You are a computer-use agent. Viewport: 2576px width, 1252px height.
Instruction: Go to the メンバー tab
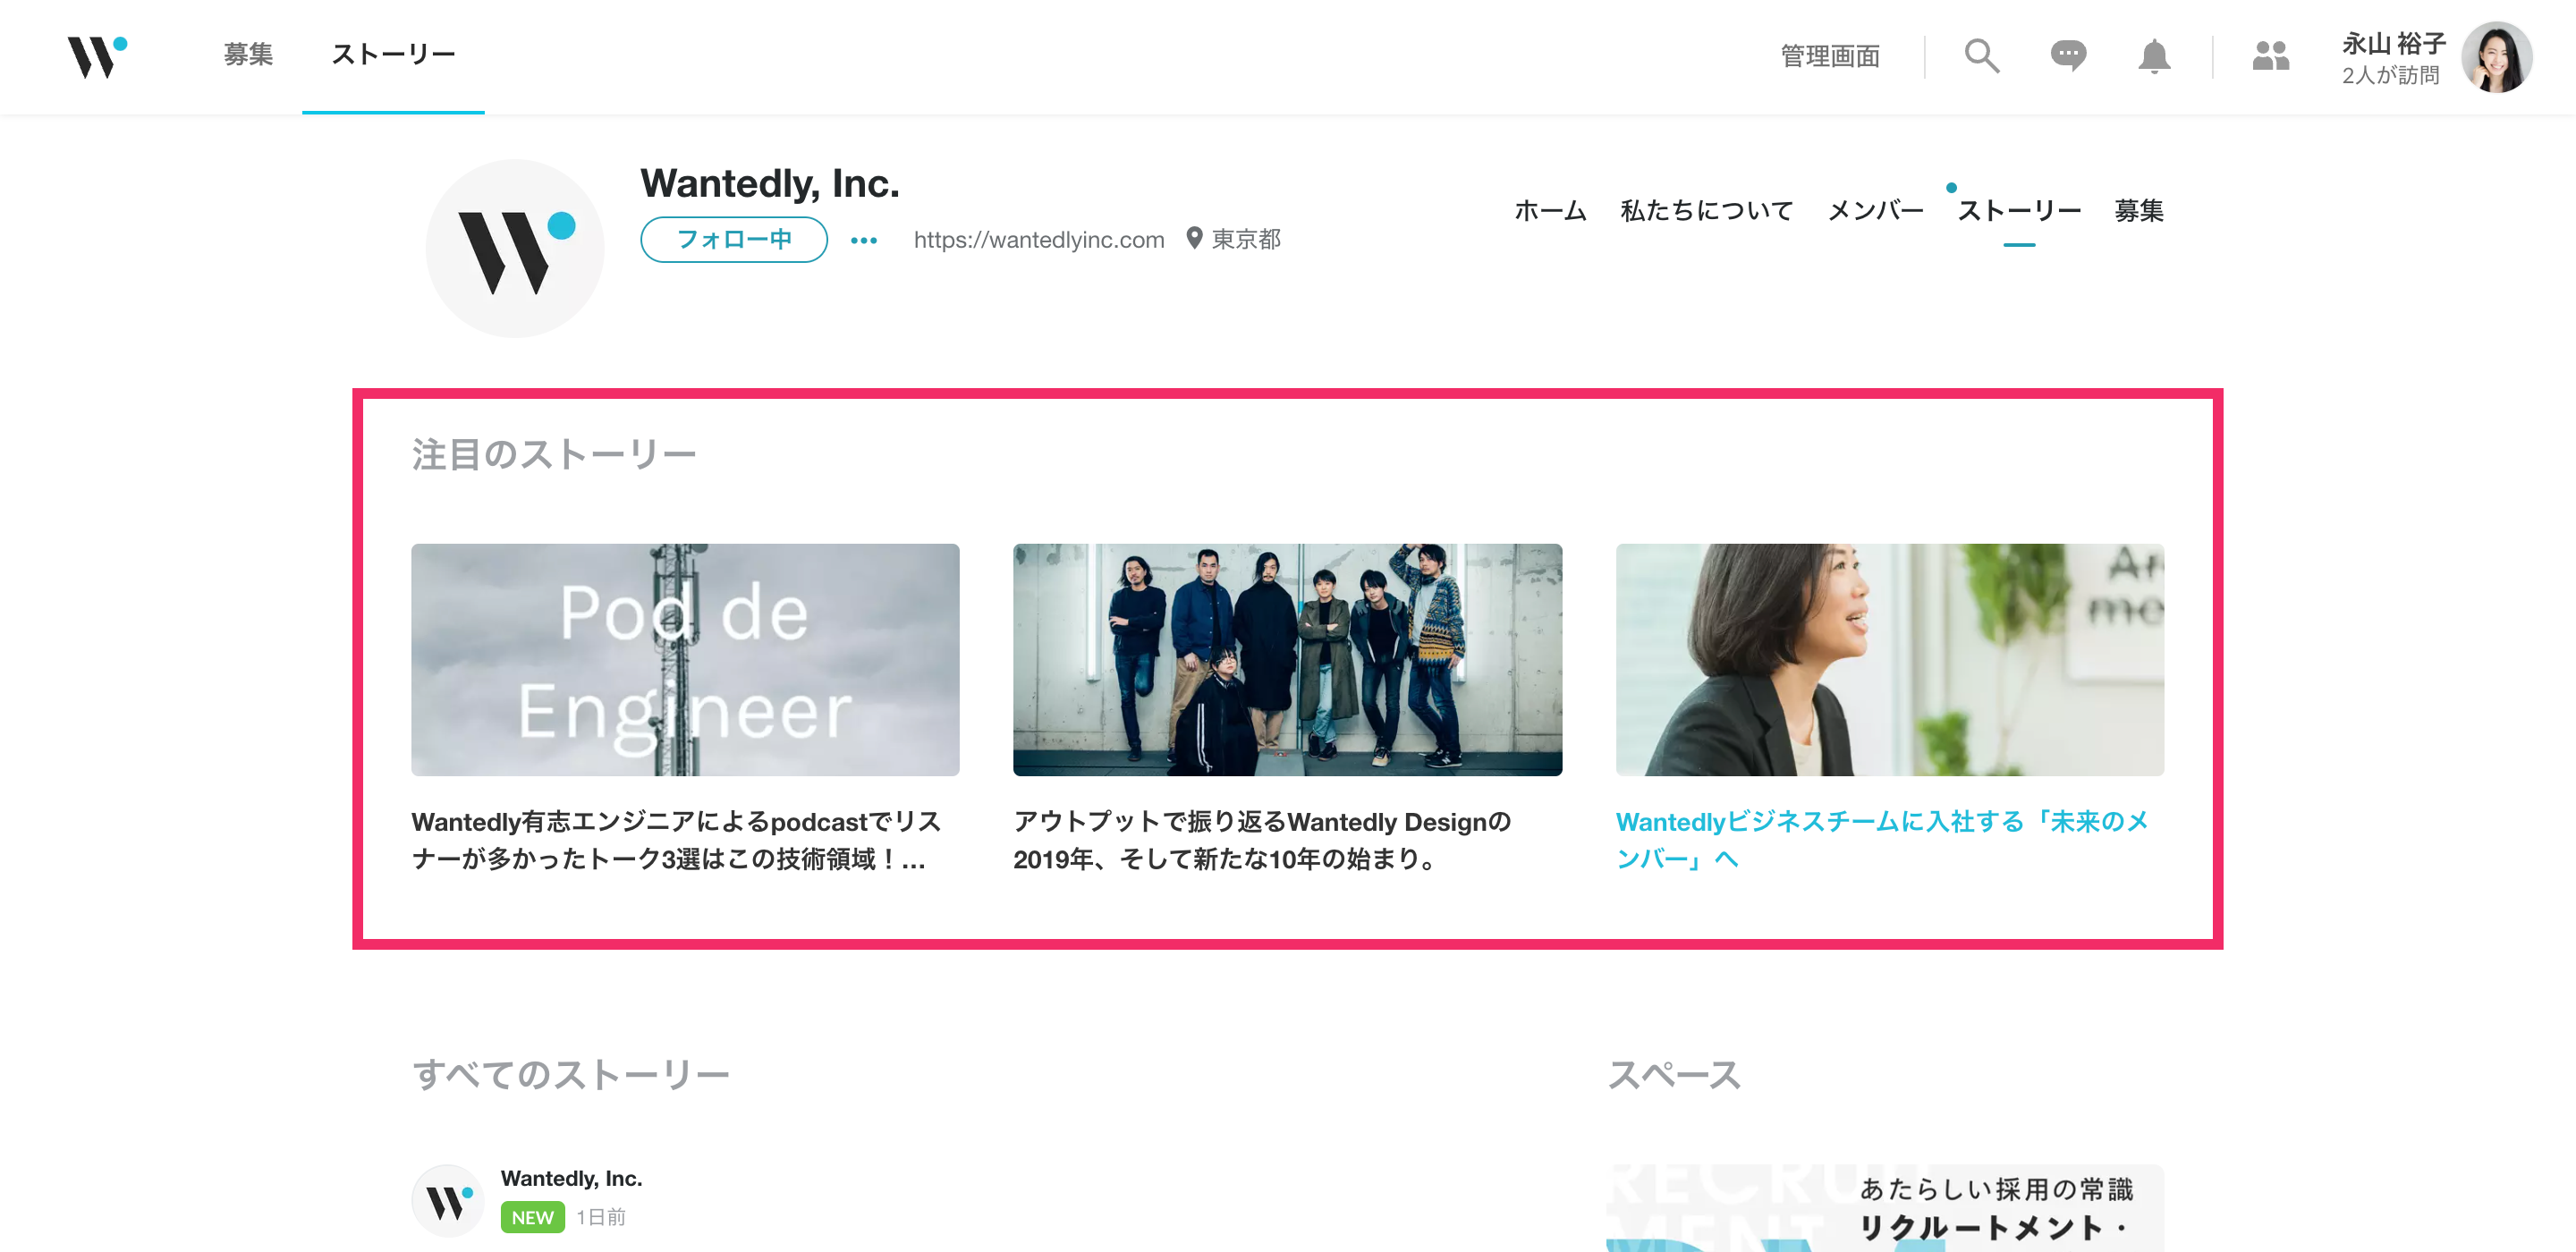[1875, 210]
